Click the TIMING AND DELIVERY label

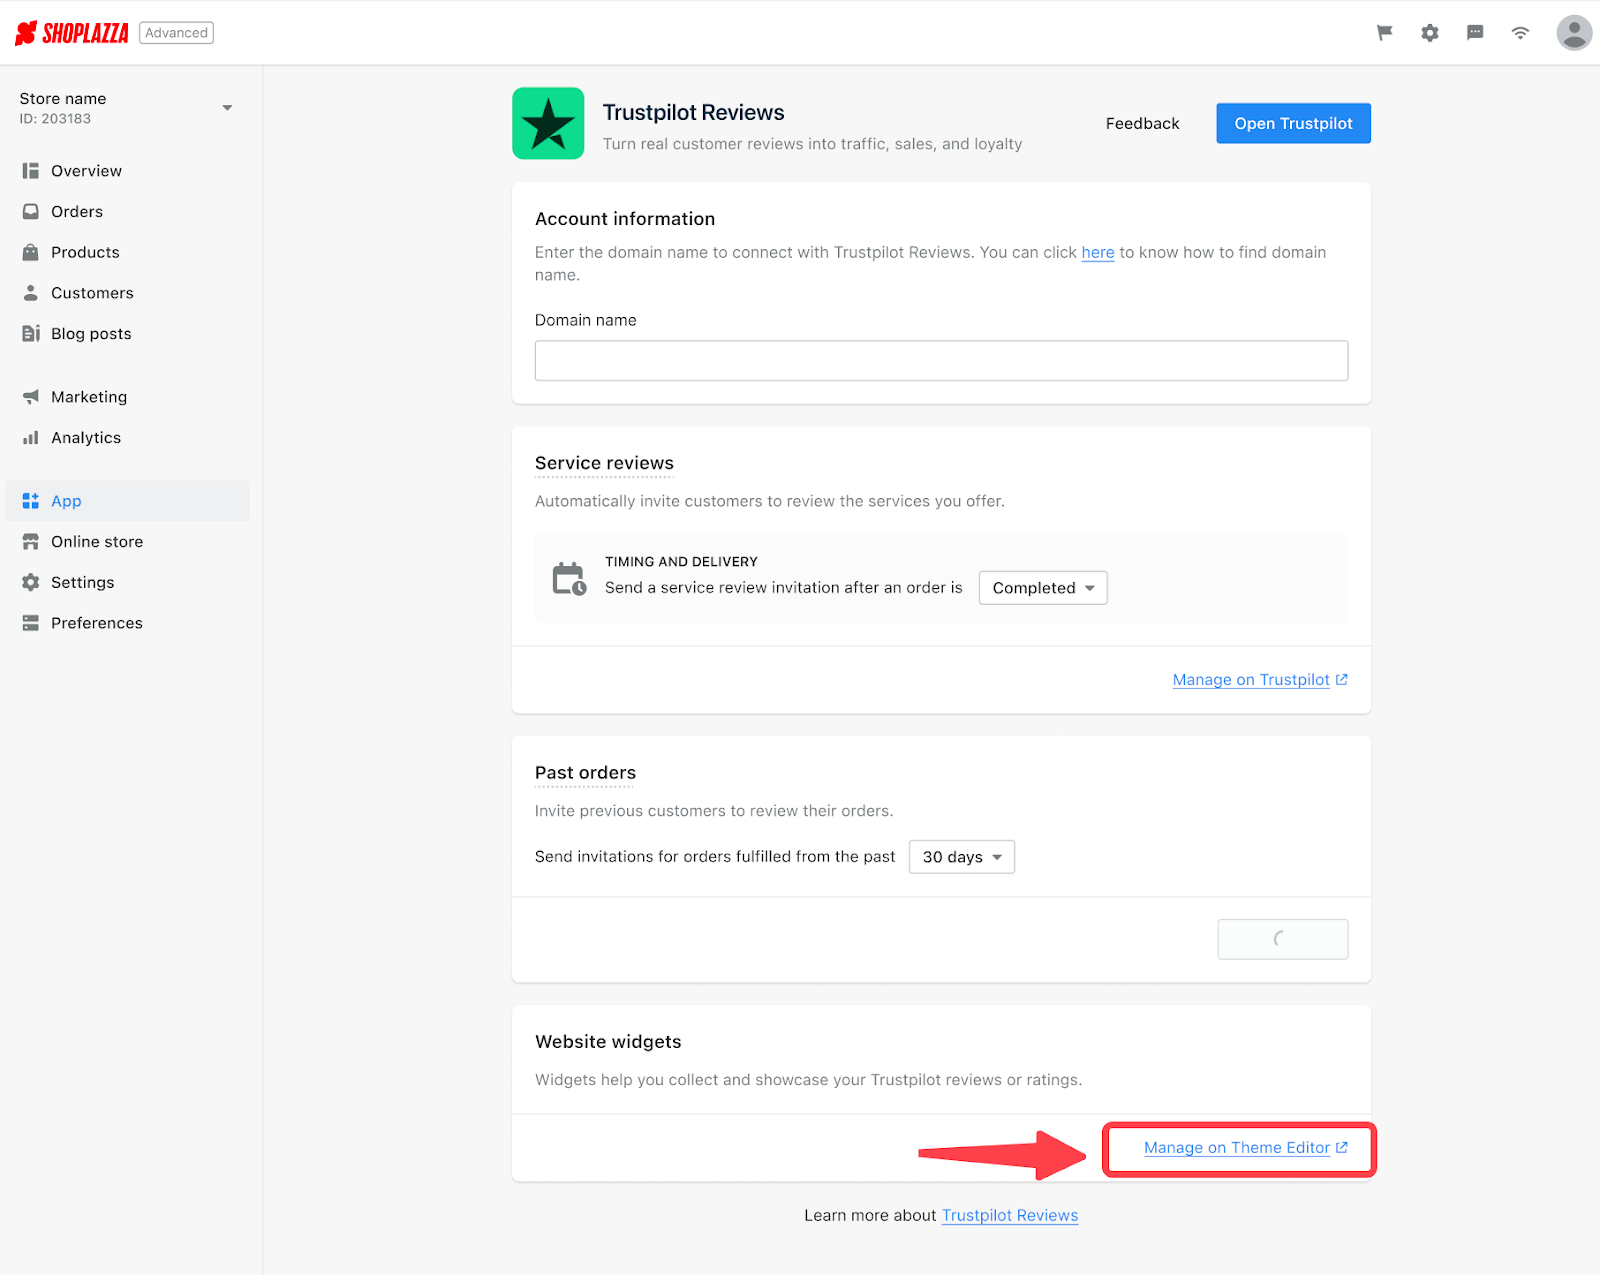(x=681, y=562)
